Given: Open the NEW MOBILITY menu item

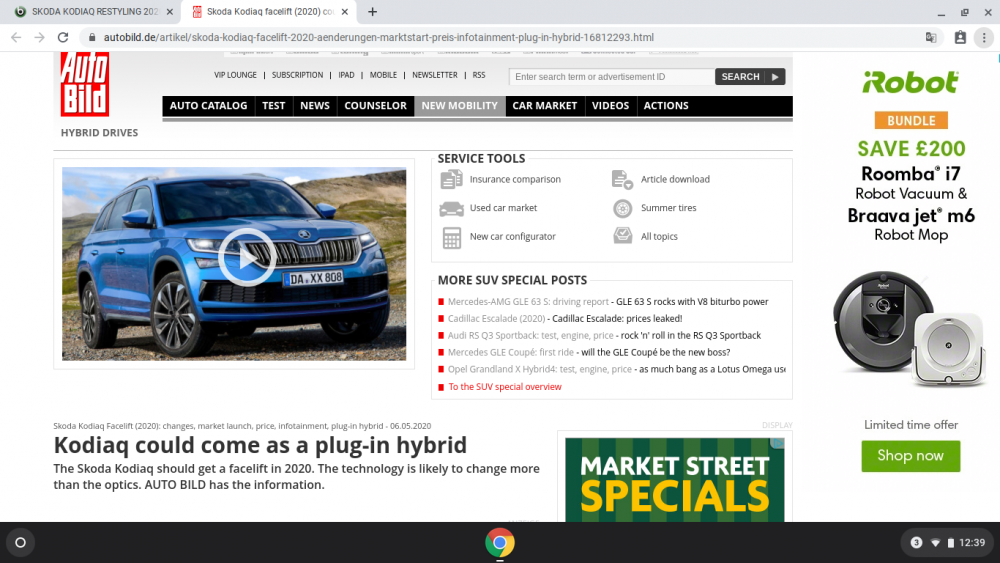Looking at the screenshot, I should [459, 106].
